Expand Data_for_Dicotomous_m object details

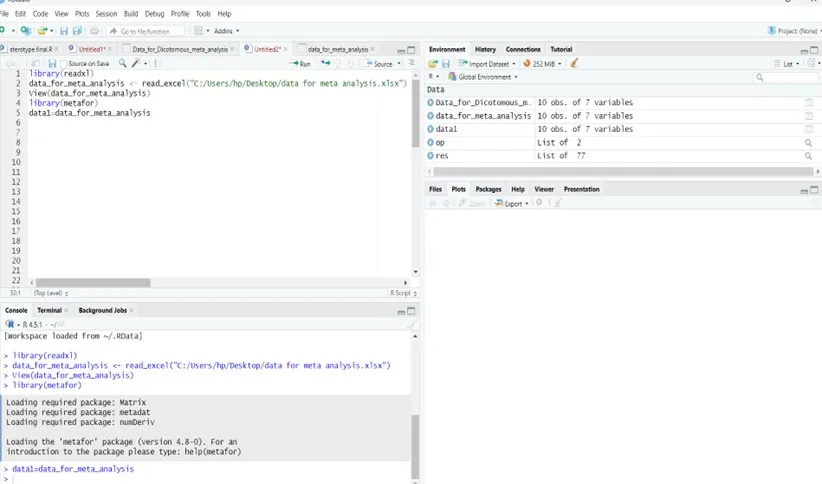click(x=430, y=102)
